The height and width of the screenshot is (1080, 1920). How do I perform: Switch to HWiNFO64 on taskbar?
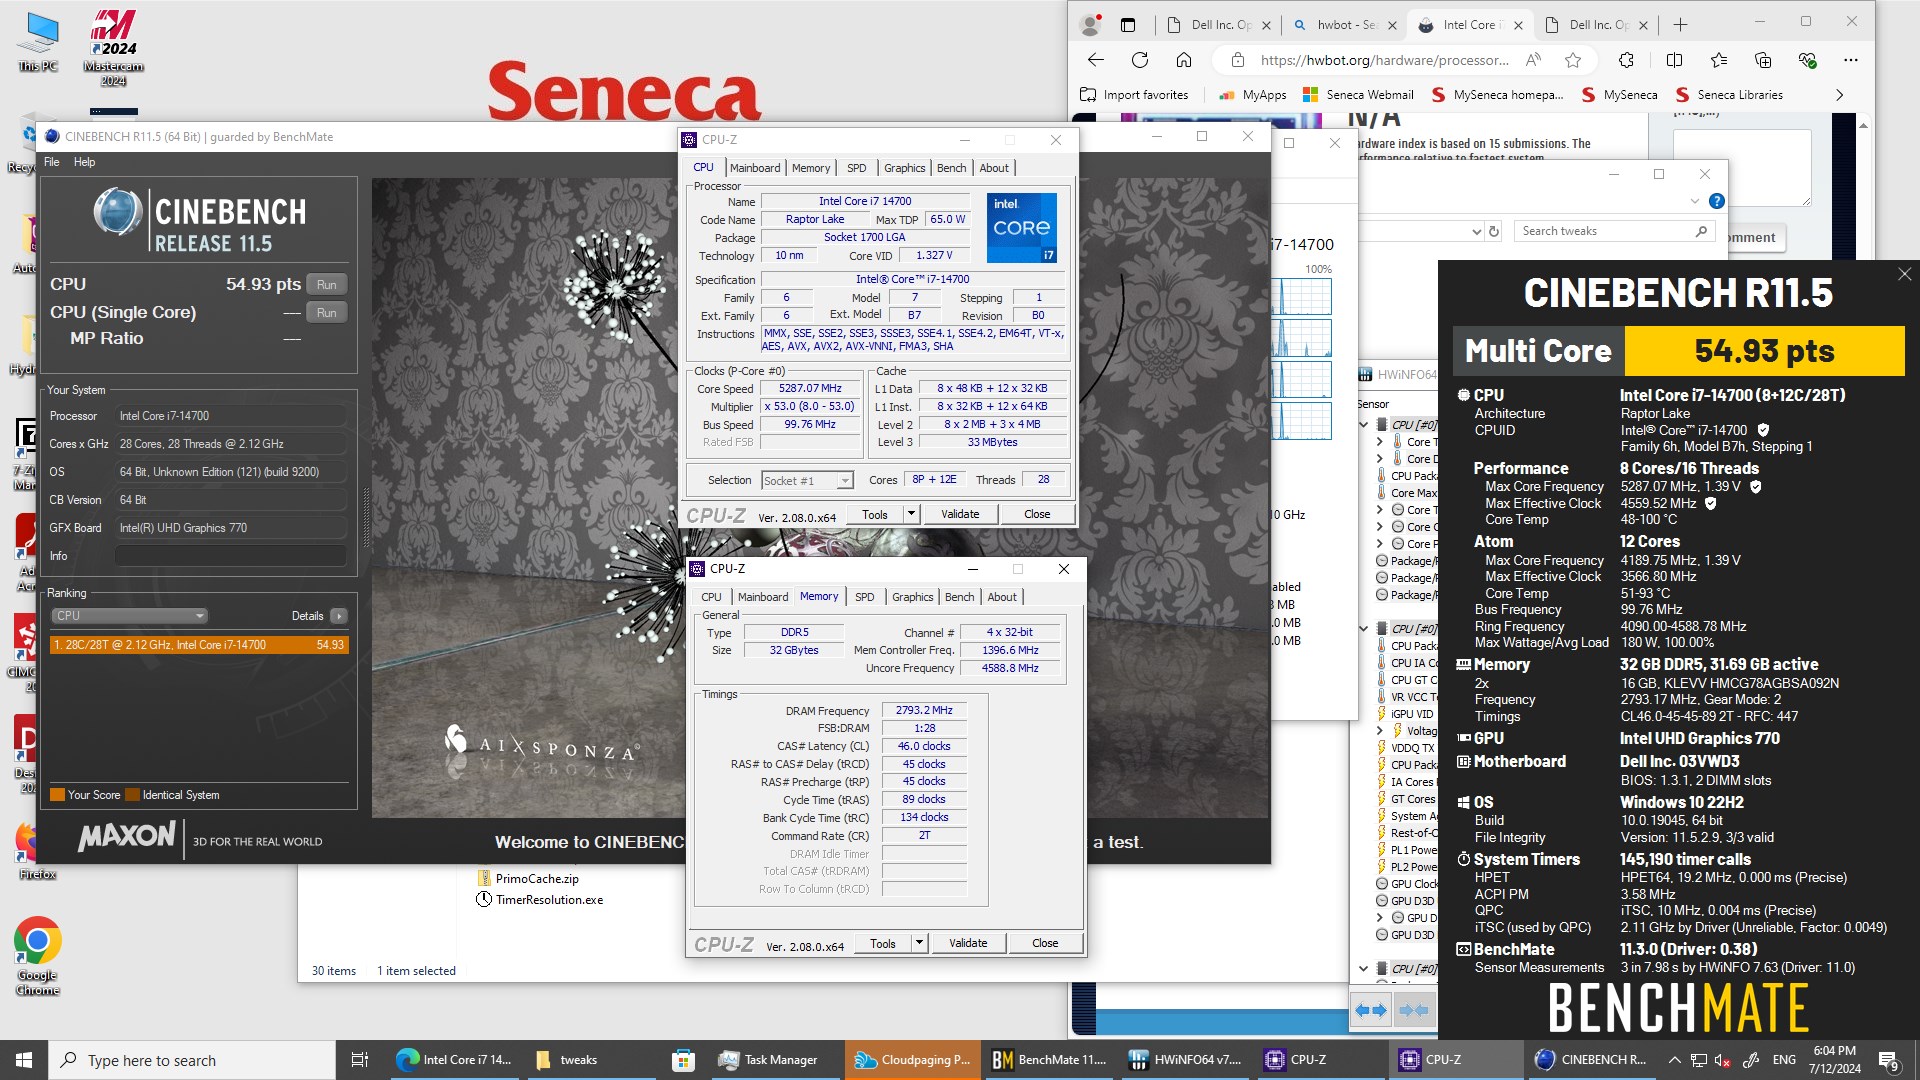coord(1184,1060)
